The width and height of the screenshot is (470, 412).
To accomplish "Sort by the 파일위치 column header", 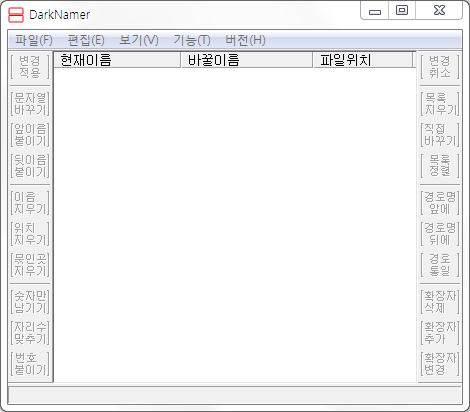I will (x=363, y=60).
